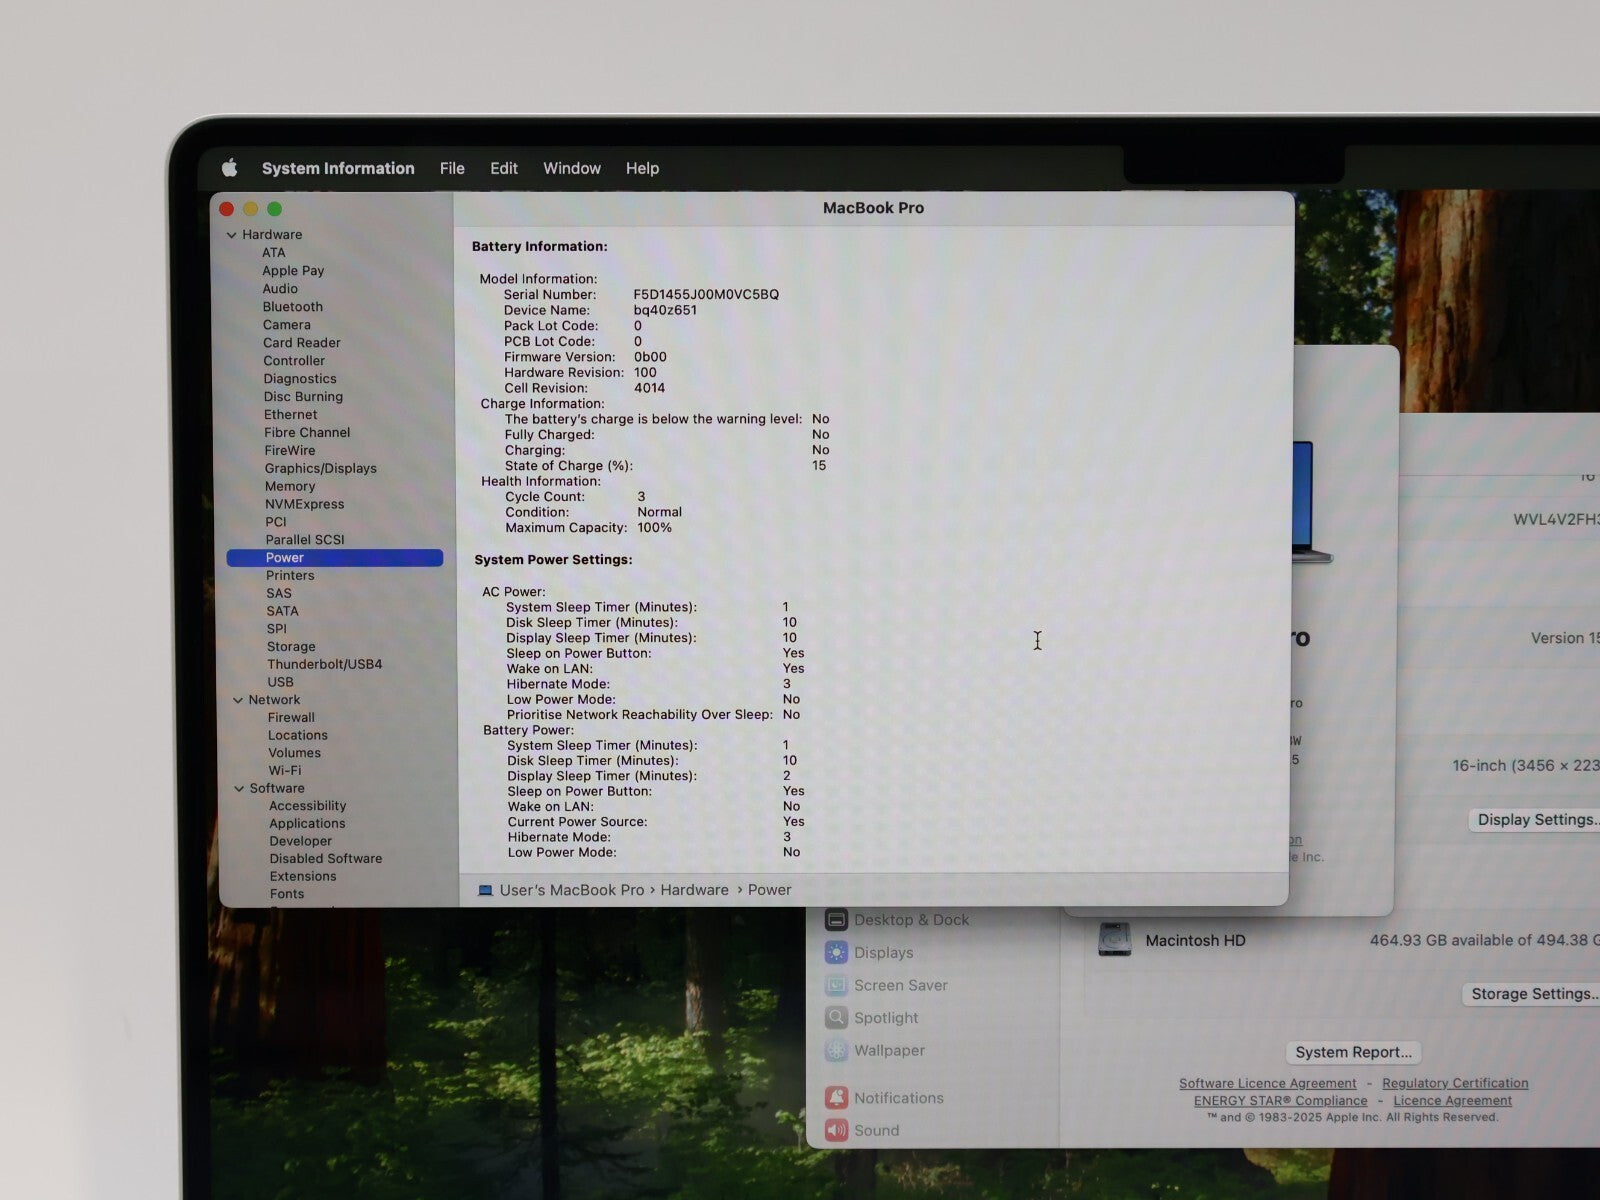The height and width of the screenshot is (1200, 1600).
Task: Open the Apple menu
Action: coord(229,168)
